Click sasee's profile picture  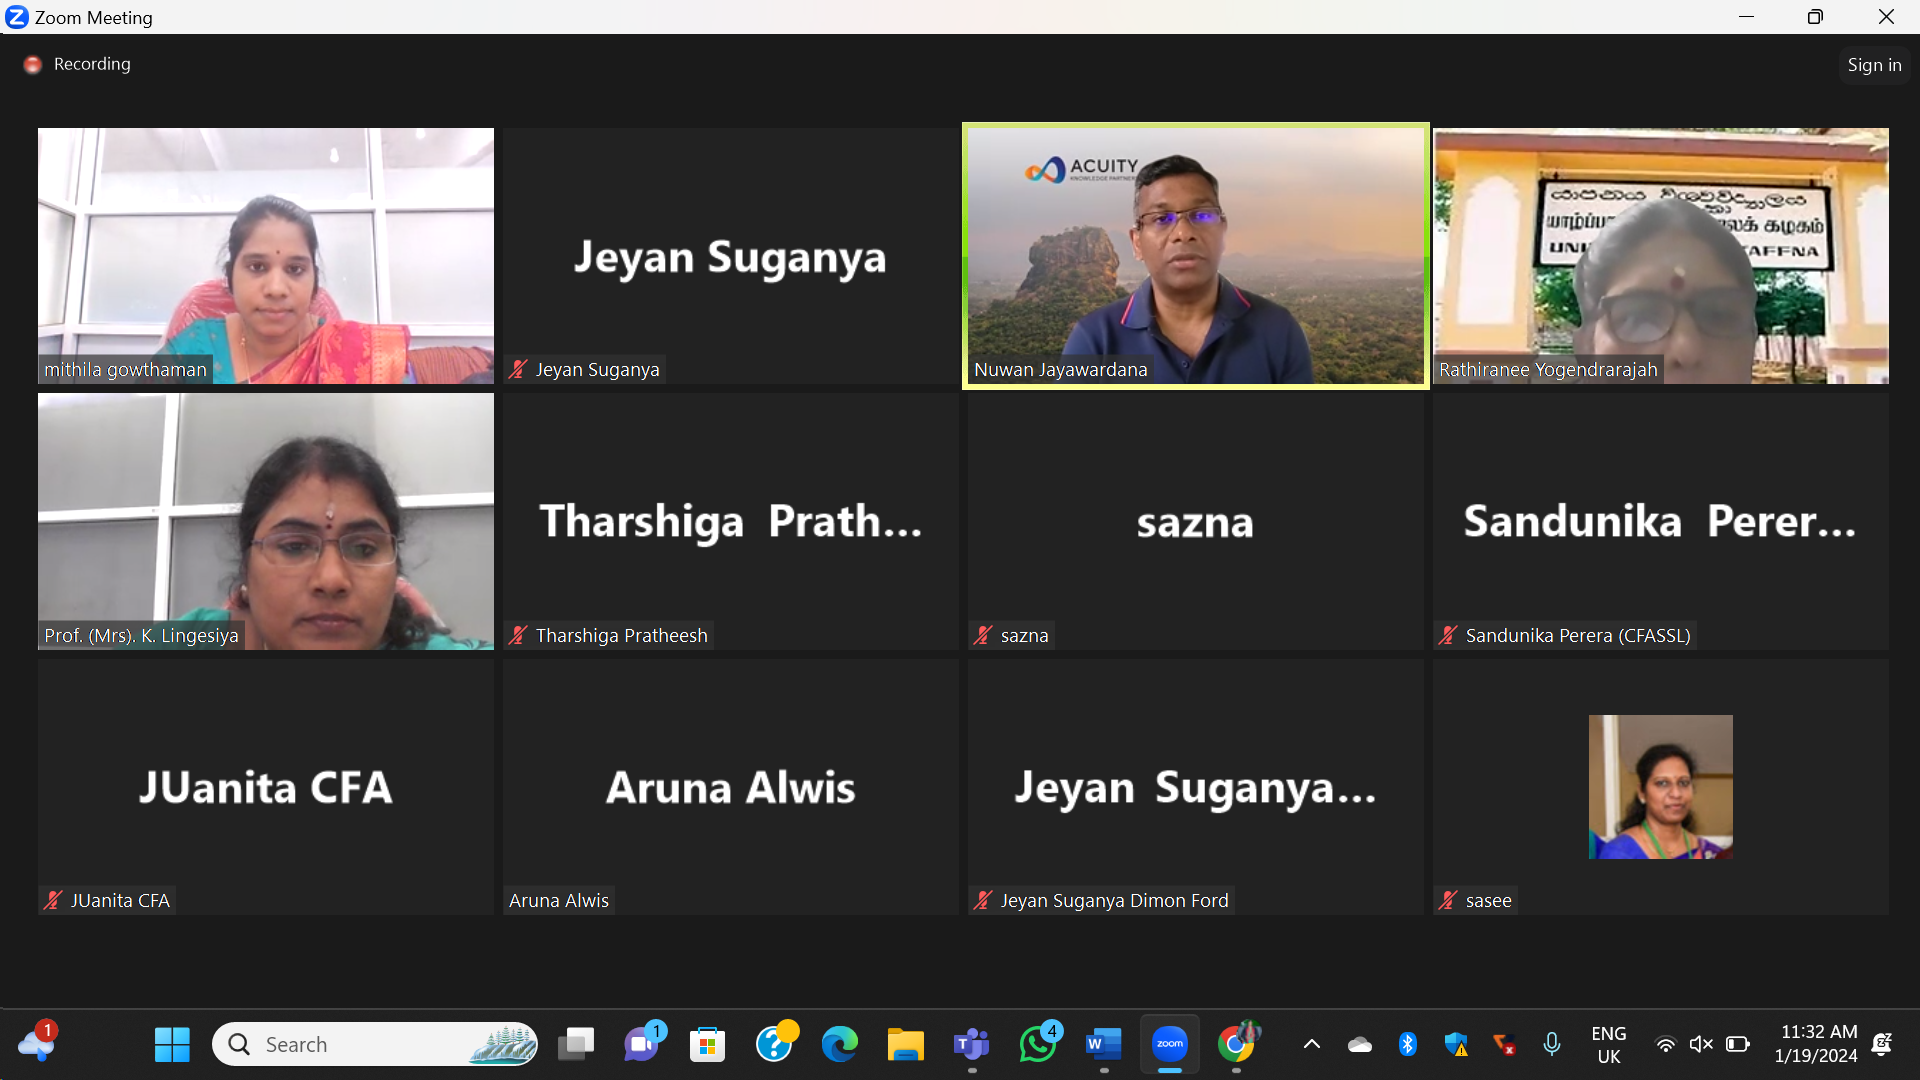pos(1660,787)
